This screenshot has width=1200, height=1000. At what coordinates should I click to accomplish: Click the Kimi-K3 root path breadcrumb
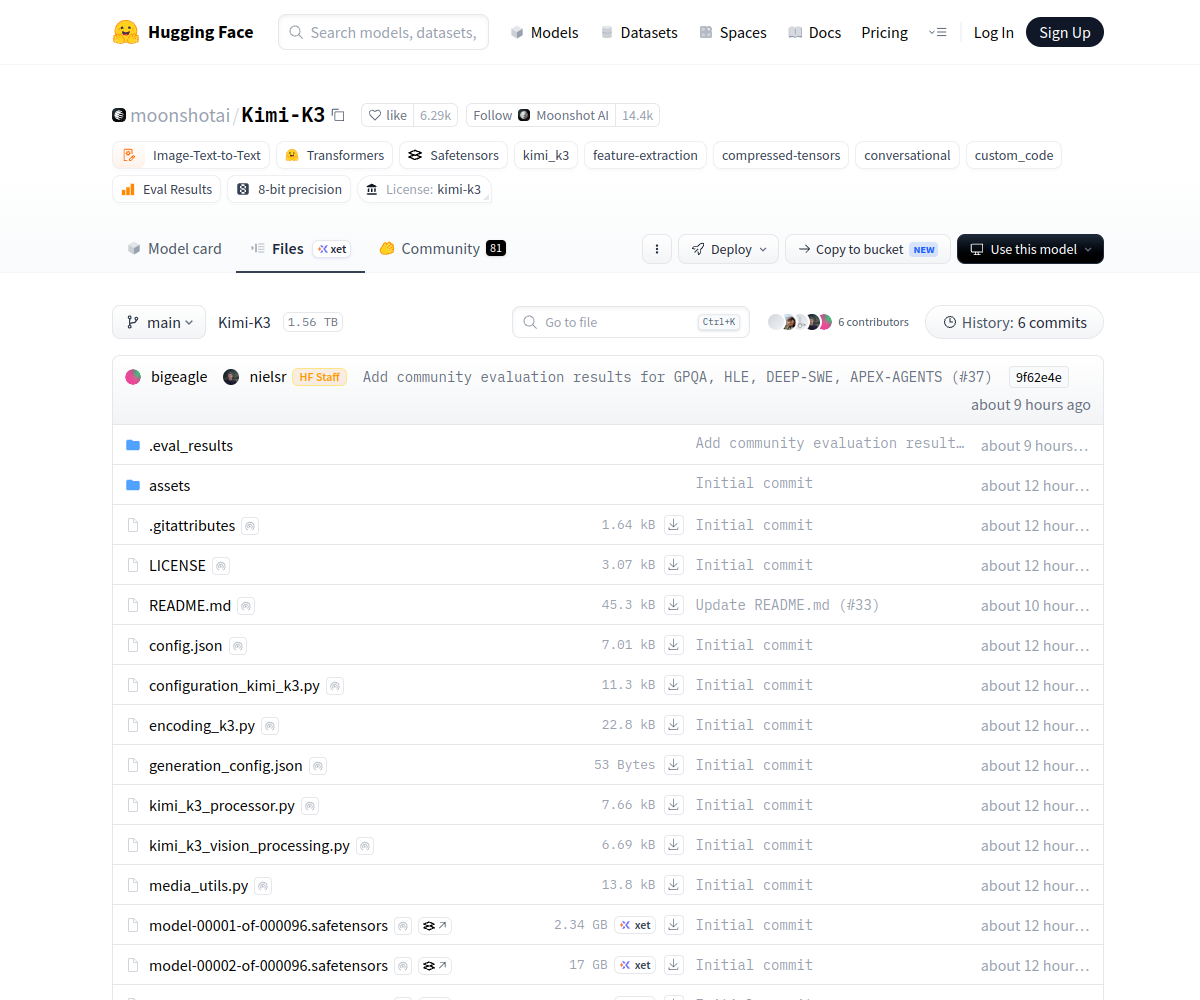(244, 322)
